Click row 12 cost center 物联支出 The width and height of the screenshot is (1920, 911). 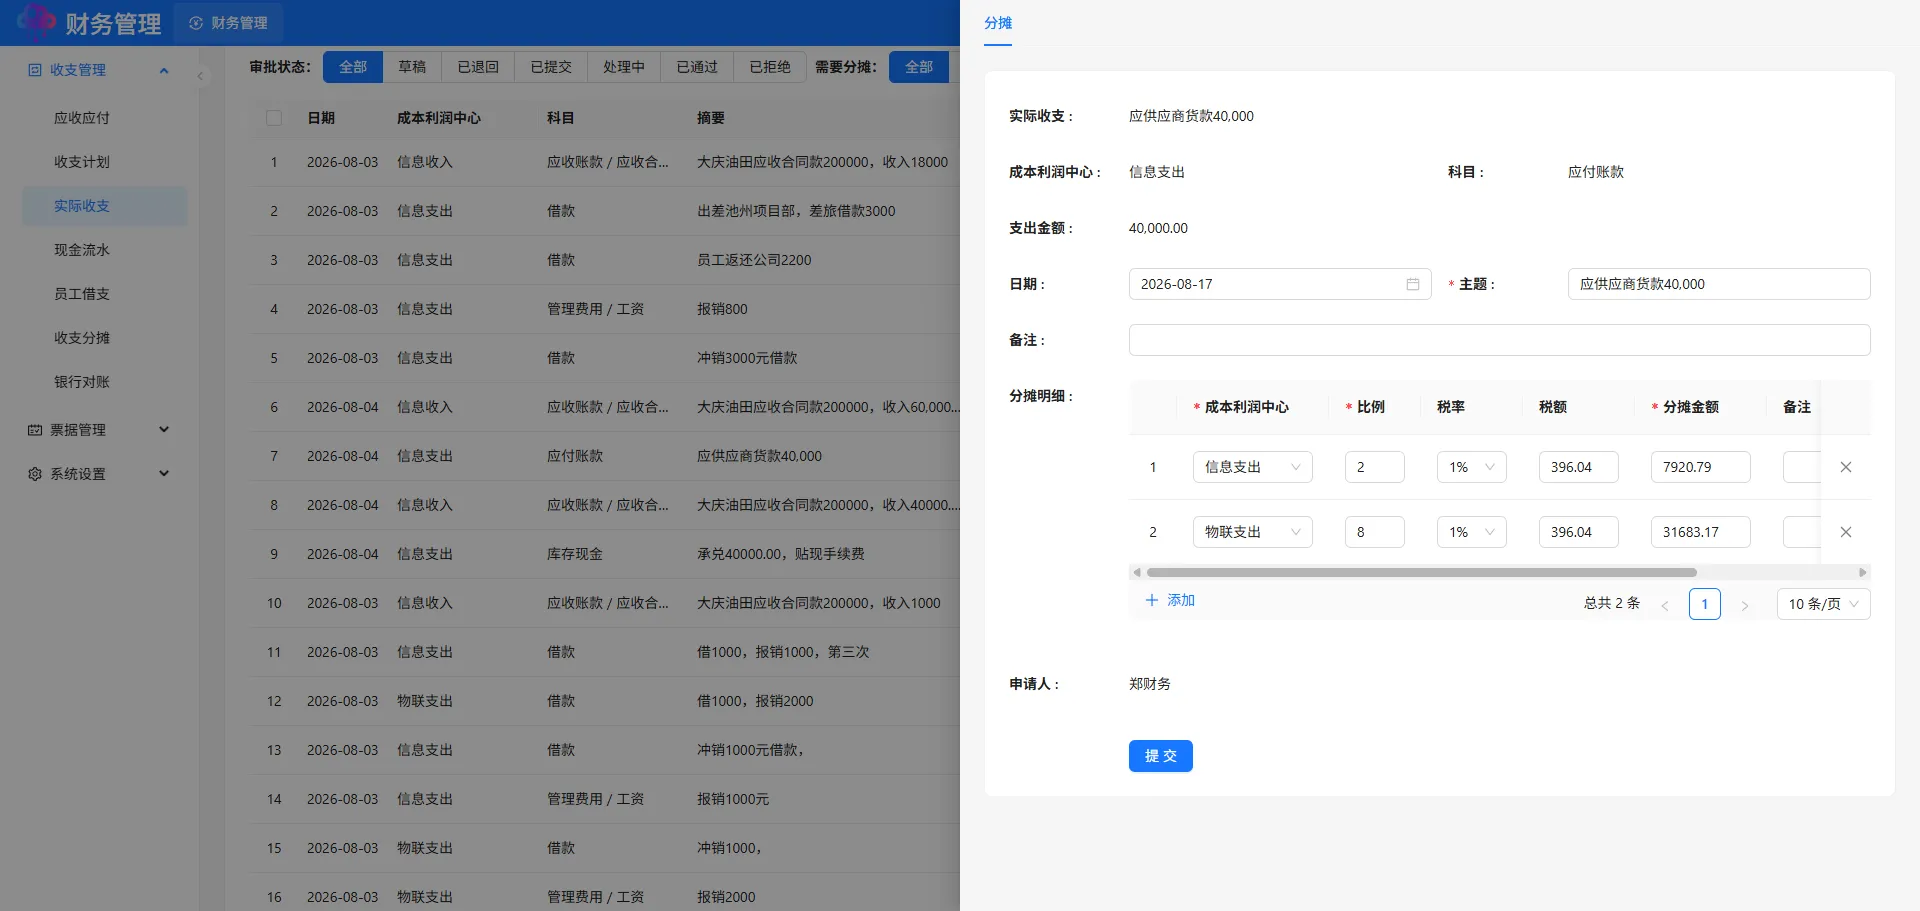pos(425,701)
